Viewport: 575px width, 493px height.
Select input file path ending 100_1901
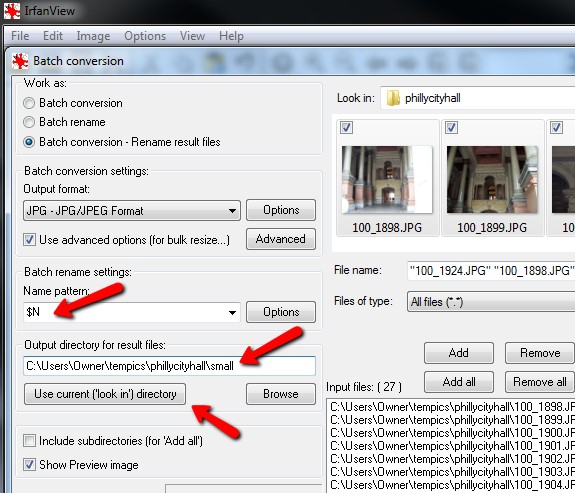coord(452,446)
